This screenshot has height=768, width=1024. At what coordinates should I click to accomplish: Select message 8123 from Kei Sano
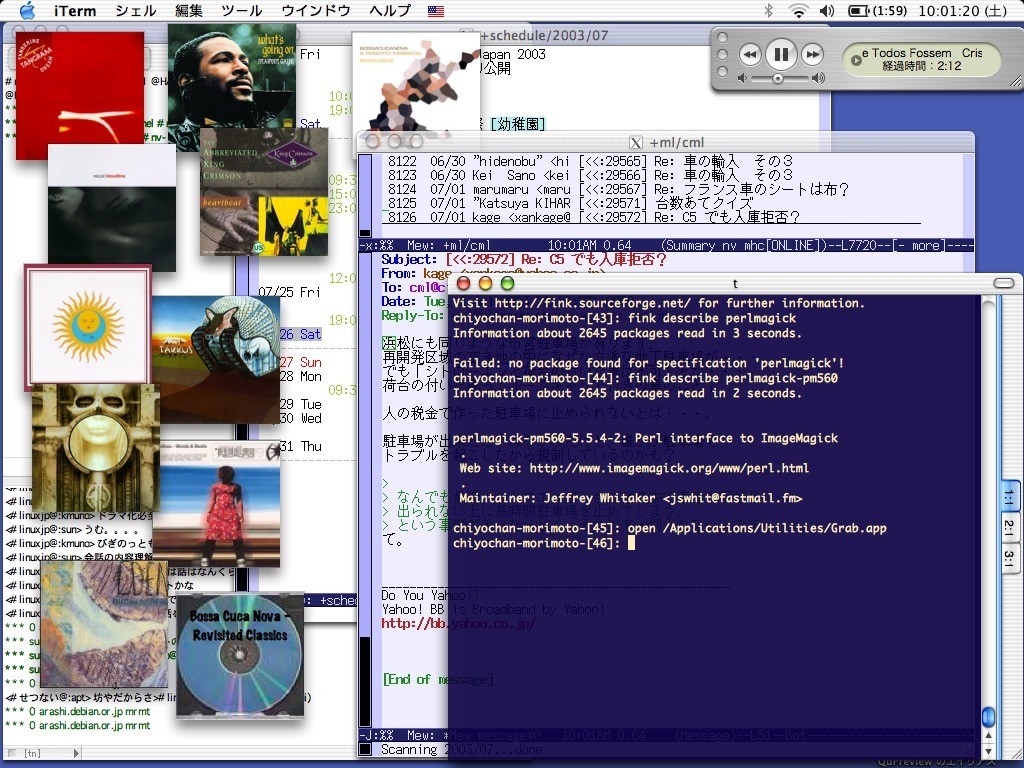[x=590, y=175]
